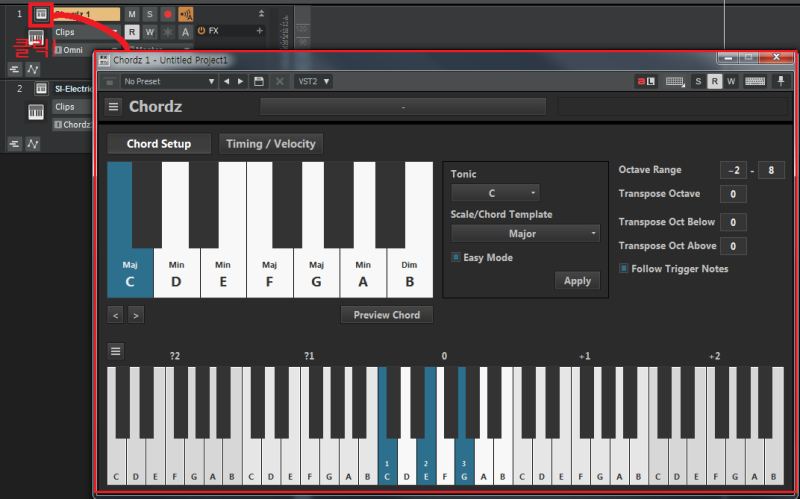Toggle the Follow Trigger Notes checkbox
The height and width of the screenshot is (499, 800).
click(x=623, y=268)
